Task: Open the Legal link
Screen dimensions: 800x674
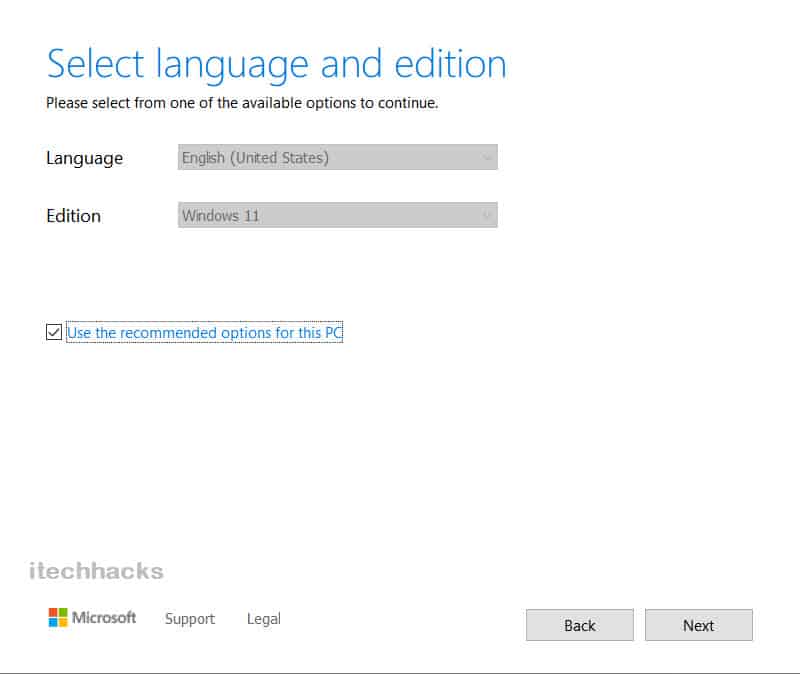Action: coord(264,619)
